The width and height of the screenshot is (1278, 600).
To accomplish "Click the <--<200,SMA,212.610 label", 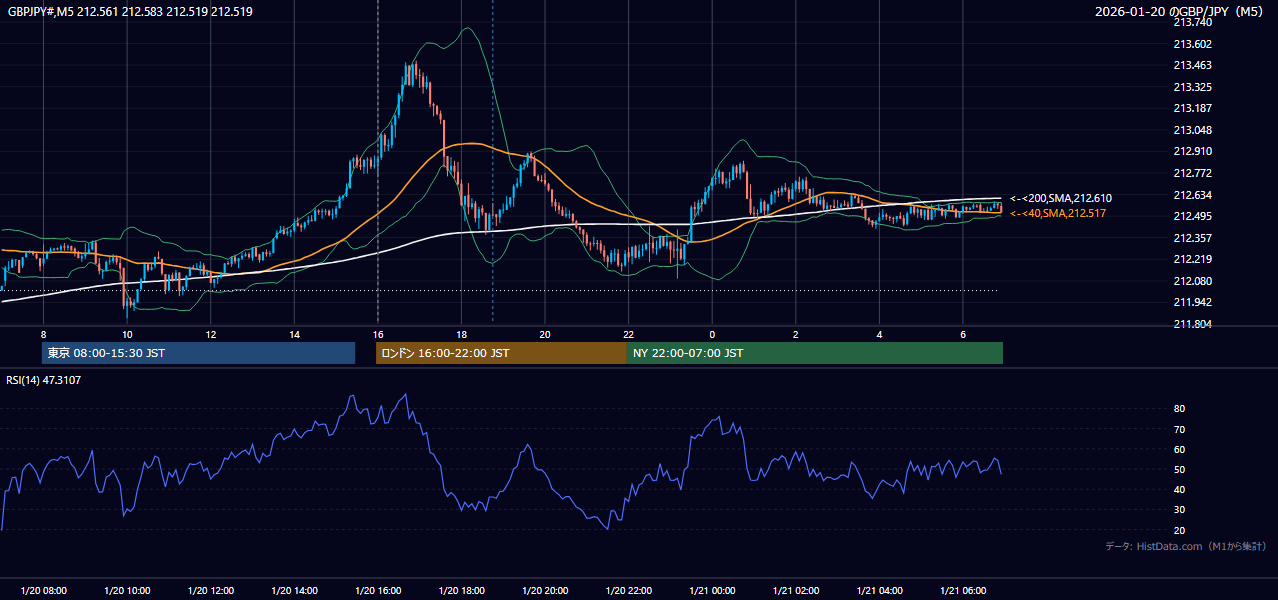I will (1061, 199).
